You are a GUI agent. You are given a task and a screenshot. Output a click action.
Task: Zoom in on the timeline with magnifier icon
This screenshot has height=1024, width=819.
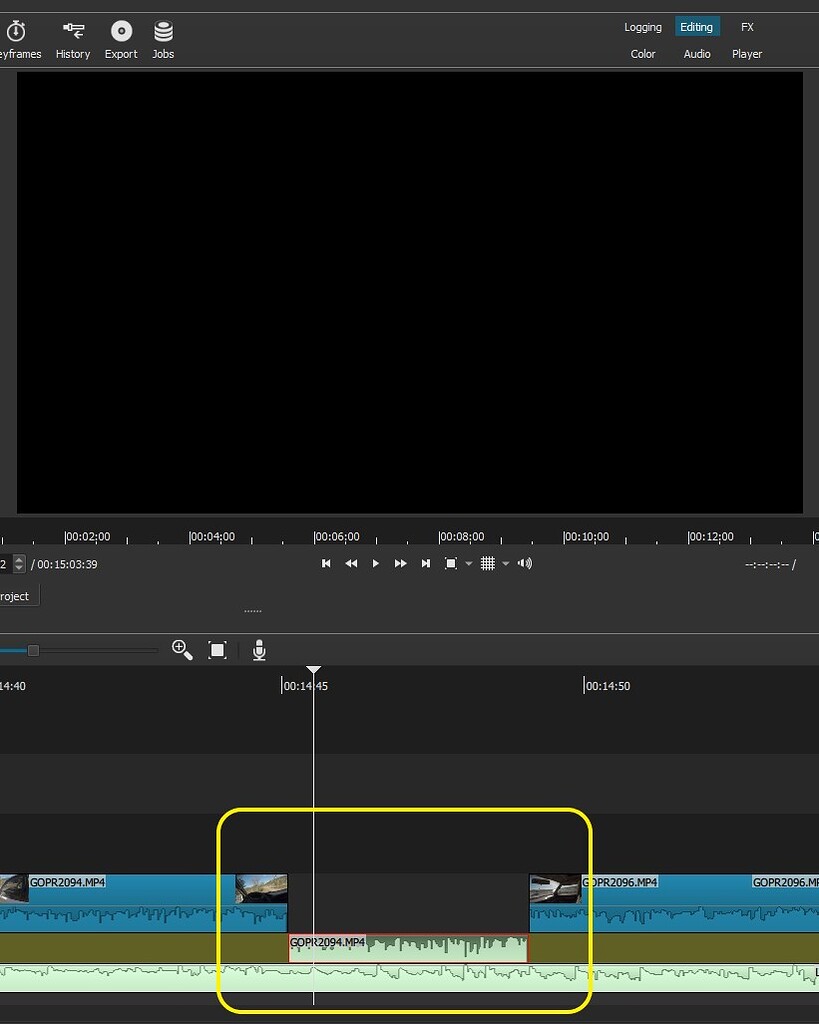182,650
